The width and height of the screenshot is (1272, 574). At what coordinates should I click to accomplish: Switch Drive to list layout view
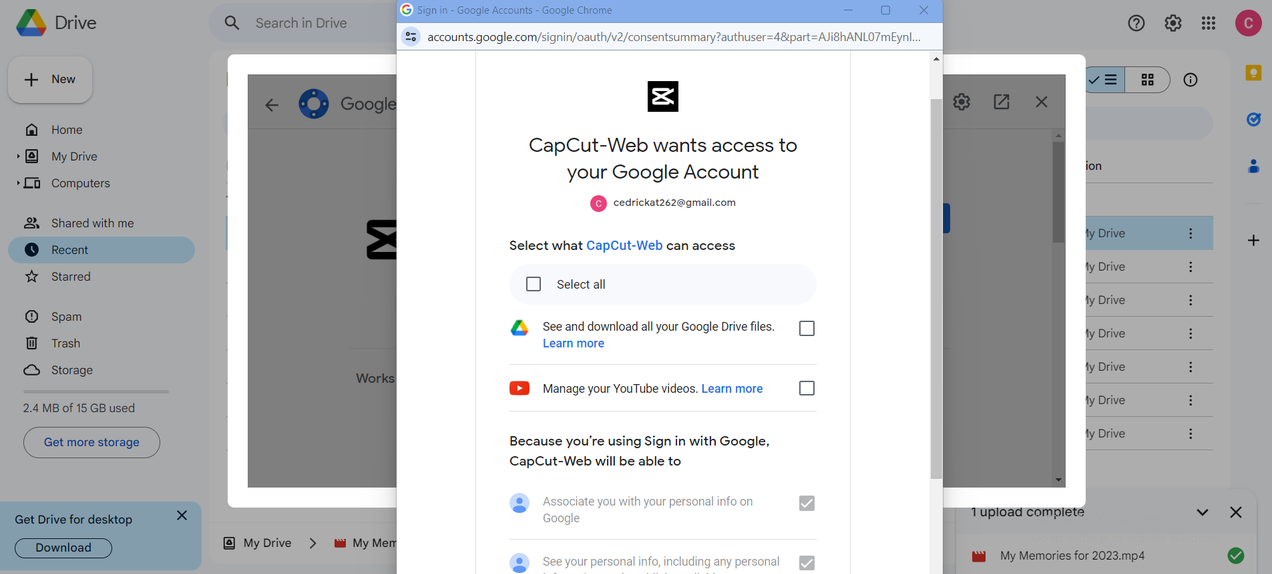1106,80
